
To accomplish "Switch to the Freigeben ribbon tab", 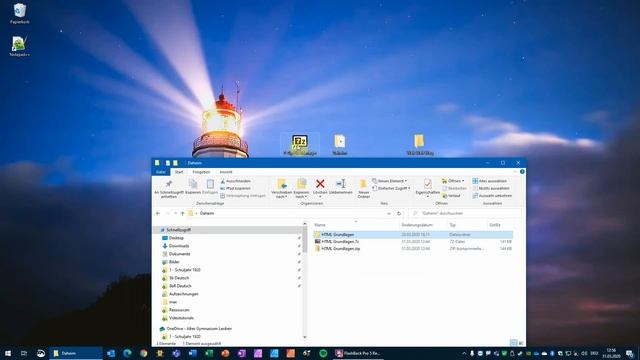I will 201,172.
